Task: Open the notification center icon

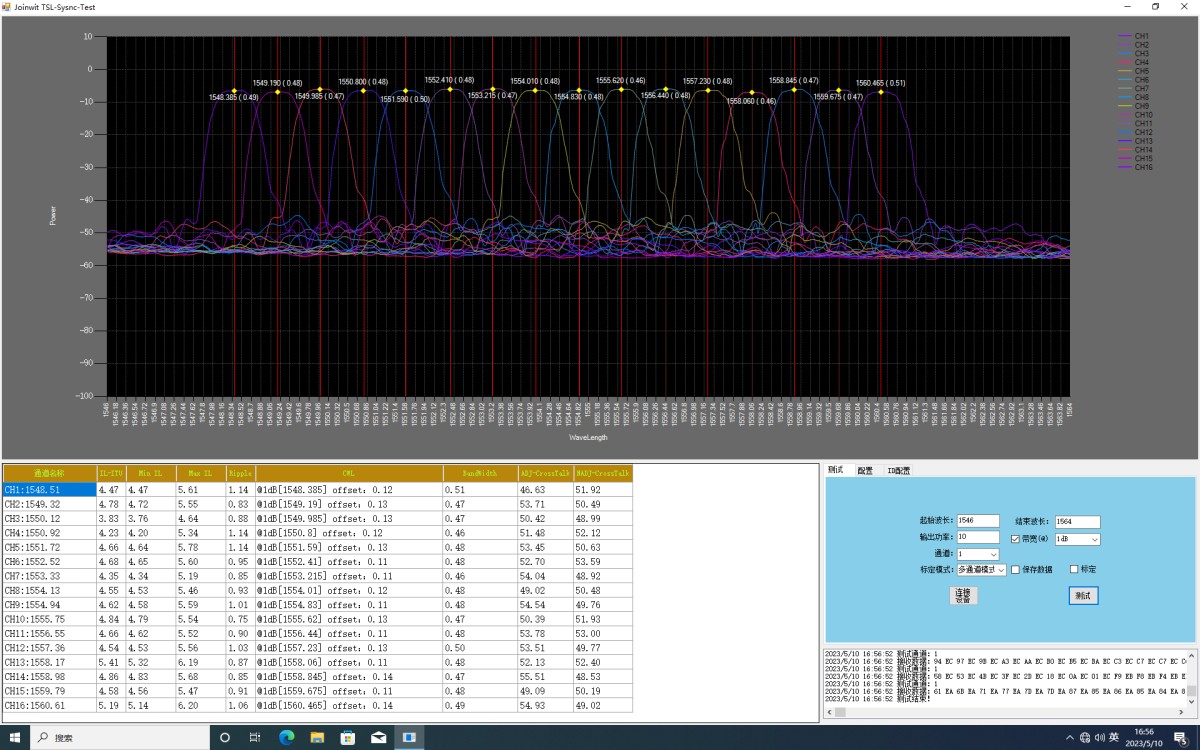Action: 1180,737
